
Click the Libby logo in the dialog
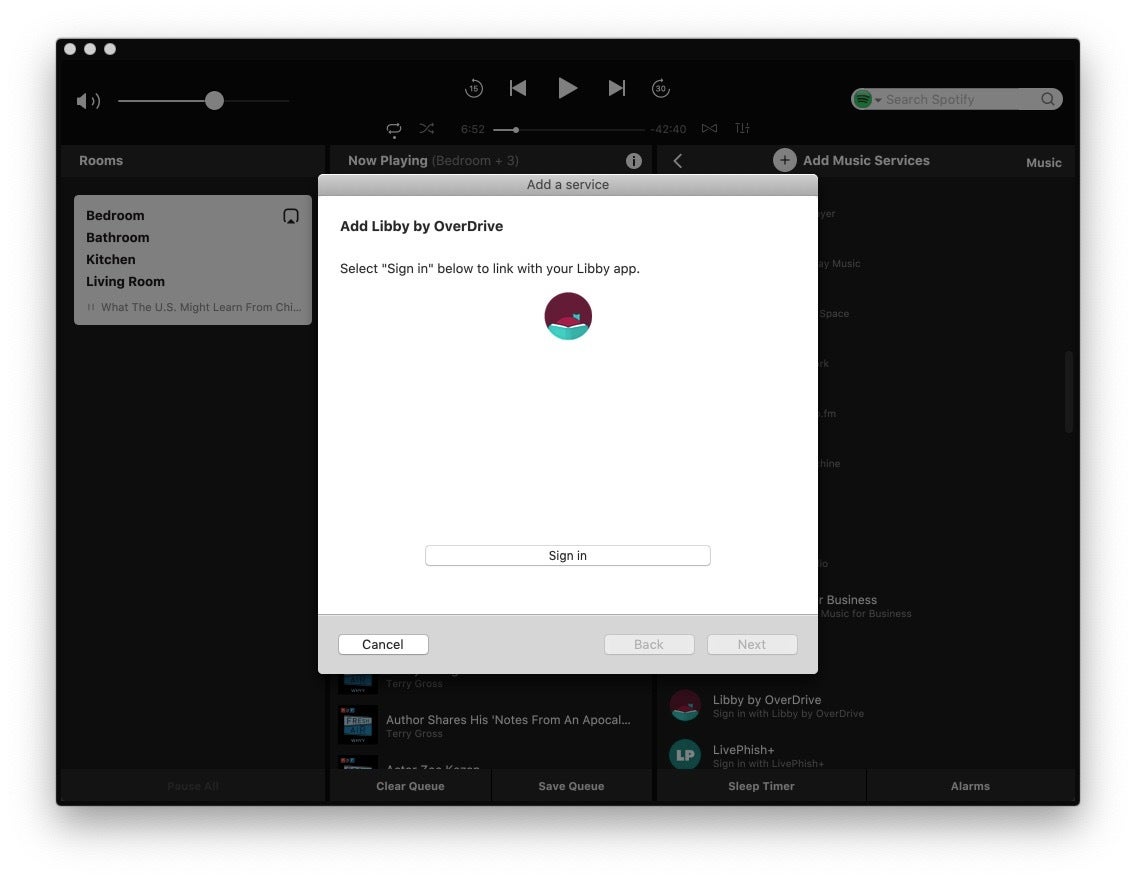pyautogui.click(x=568, y=316)
